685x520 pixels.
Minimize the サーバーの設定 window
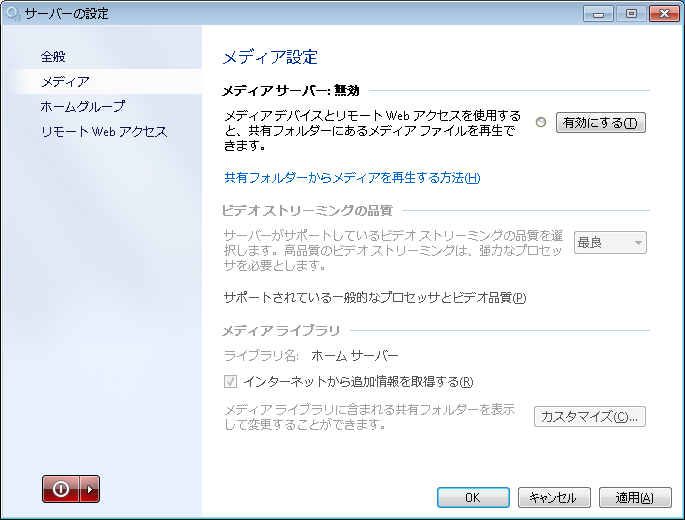pyautogui.click(x=599, y=14)
